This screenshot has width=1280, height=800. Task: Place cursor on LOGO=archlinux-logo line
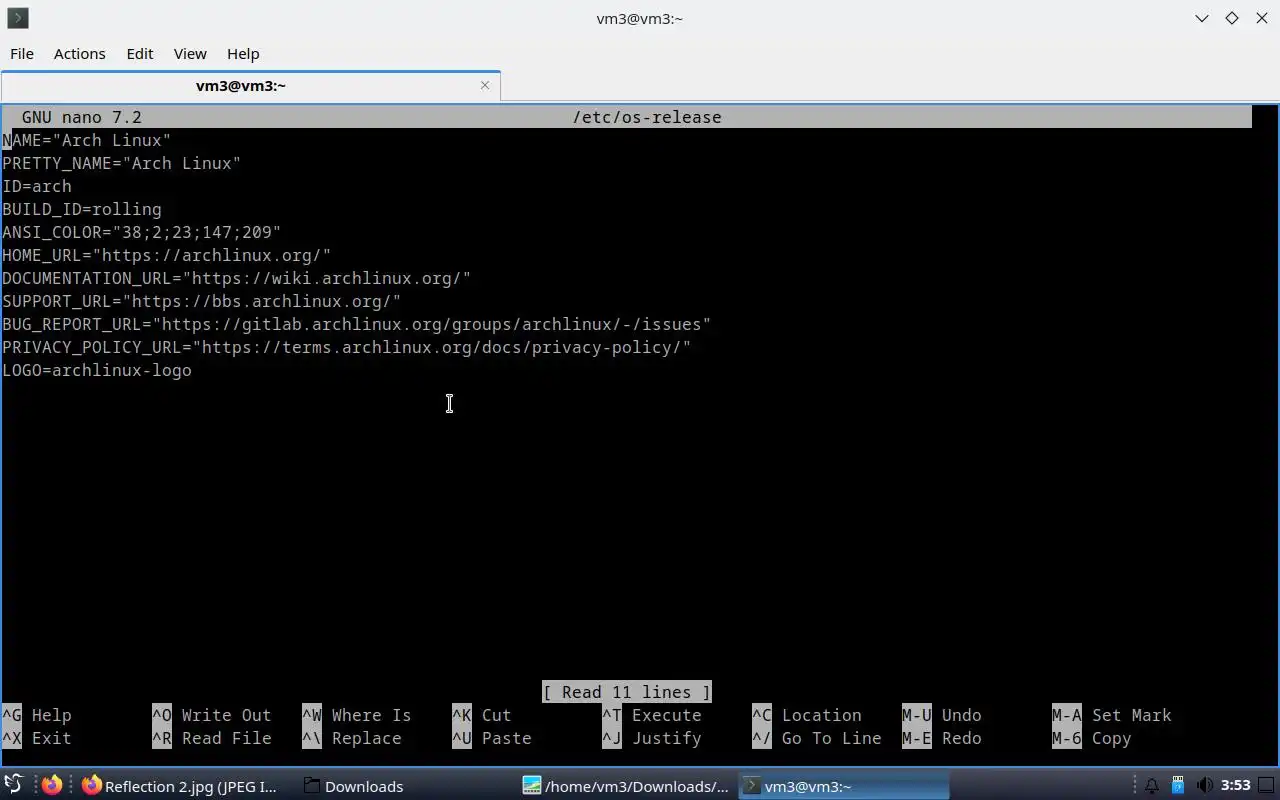(x=97, y=370)
